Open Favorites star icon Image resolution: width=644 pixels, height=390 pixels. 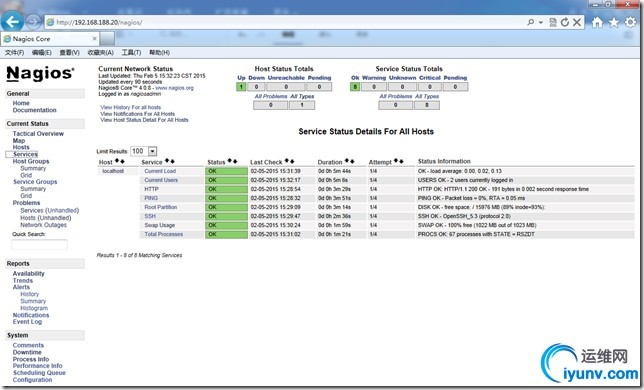click(614, 22)
